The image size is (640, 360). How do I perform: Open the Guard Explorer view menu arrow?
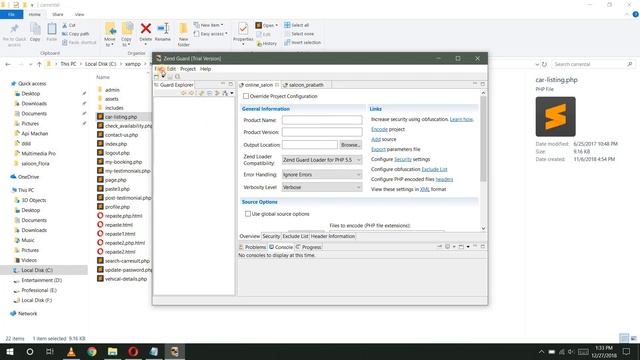click(x=232, y=93)
